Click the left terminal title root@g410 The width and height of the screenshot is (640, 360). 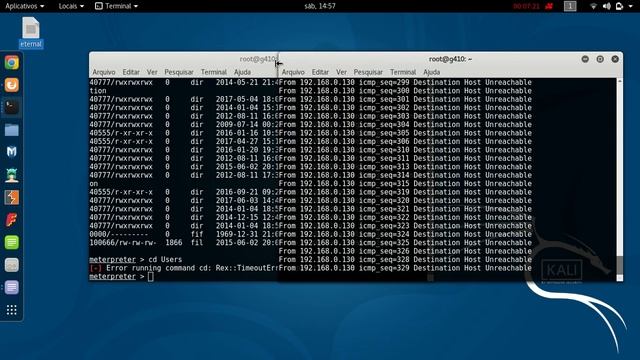257,59
